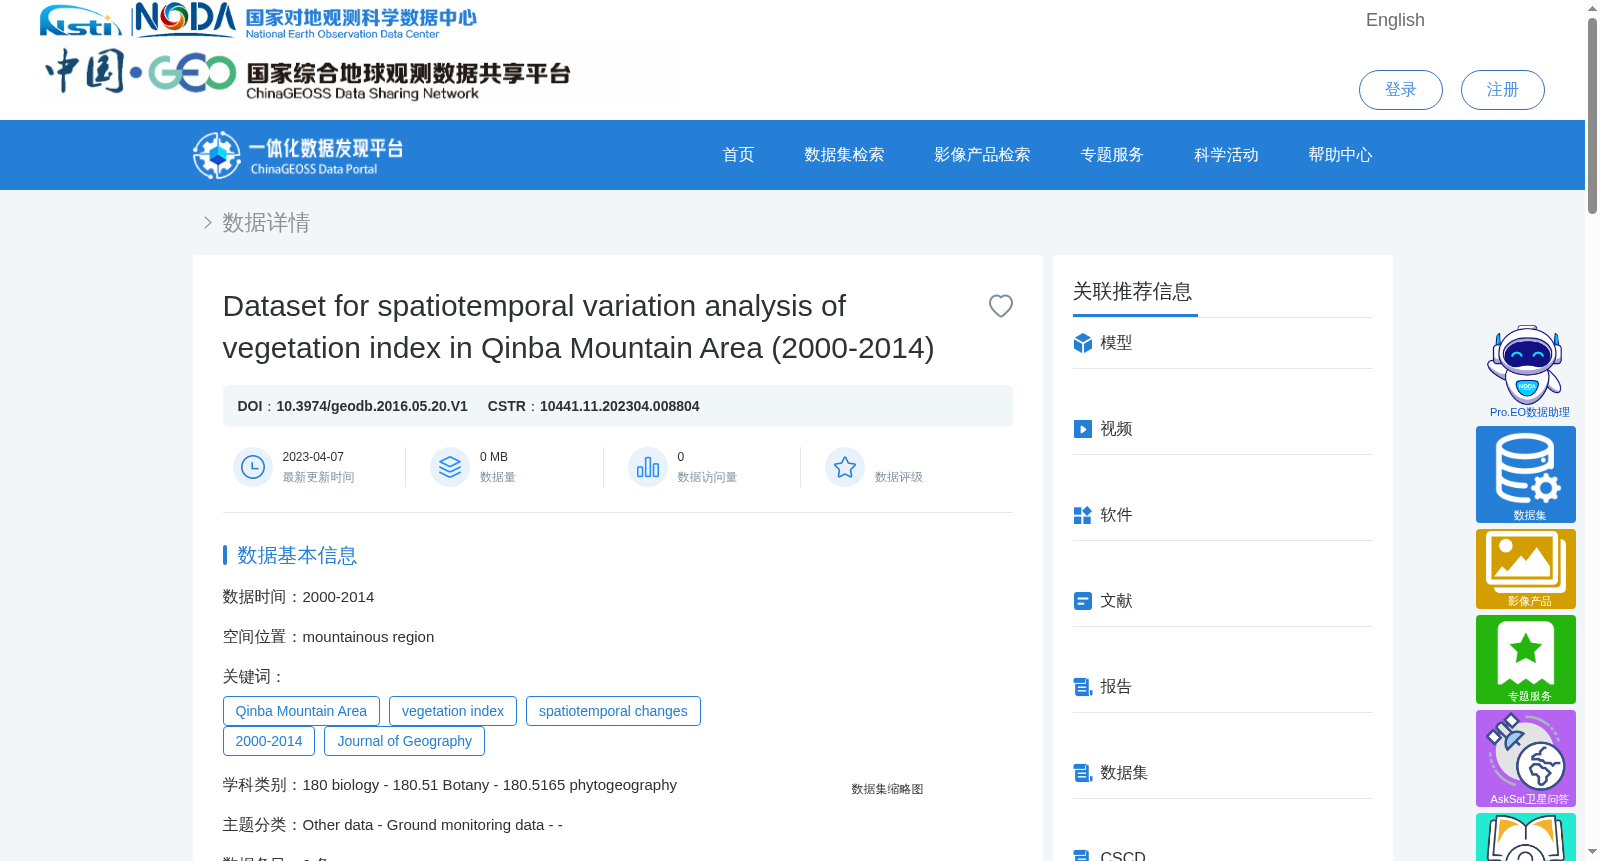The width and height of the screenshot is (1600, 861).
Task: Click the 模型 cube icon
Action: coord(1082,343)
